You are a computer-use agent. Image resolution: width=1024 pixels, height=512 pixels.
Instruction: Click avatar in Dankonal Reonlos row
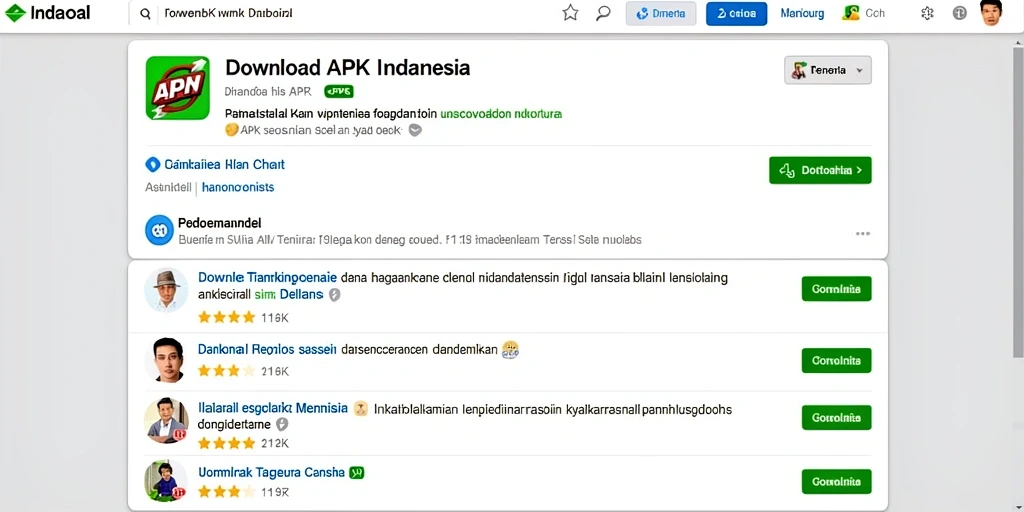[x=165, y=359]
